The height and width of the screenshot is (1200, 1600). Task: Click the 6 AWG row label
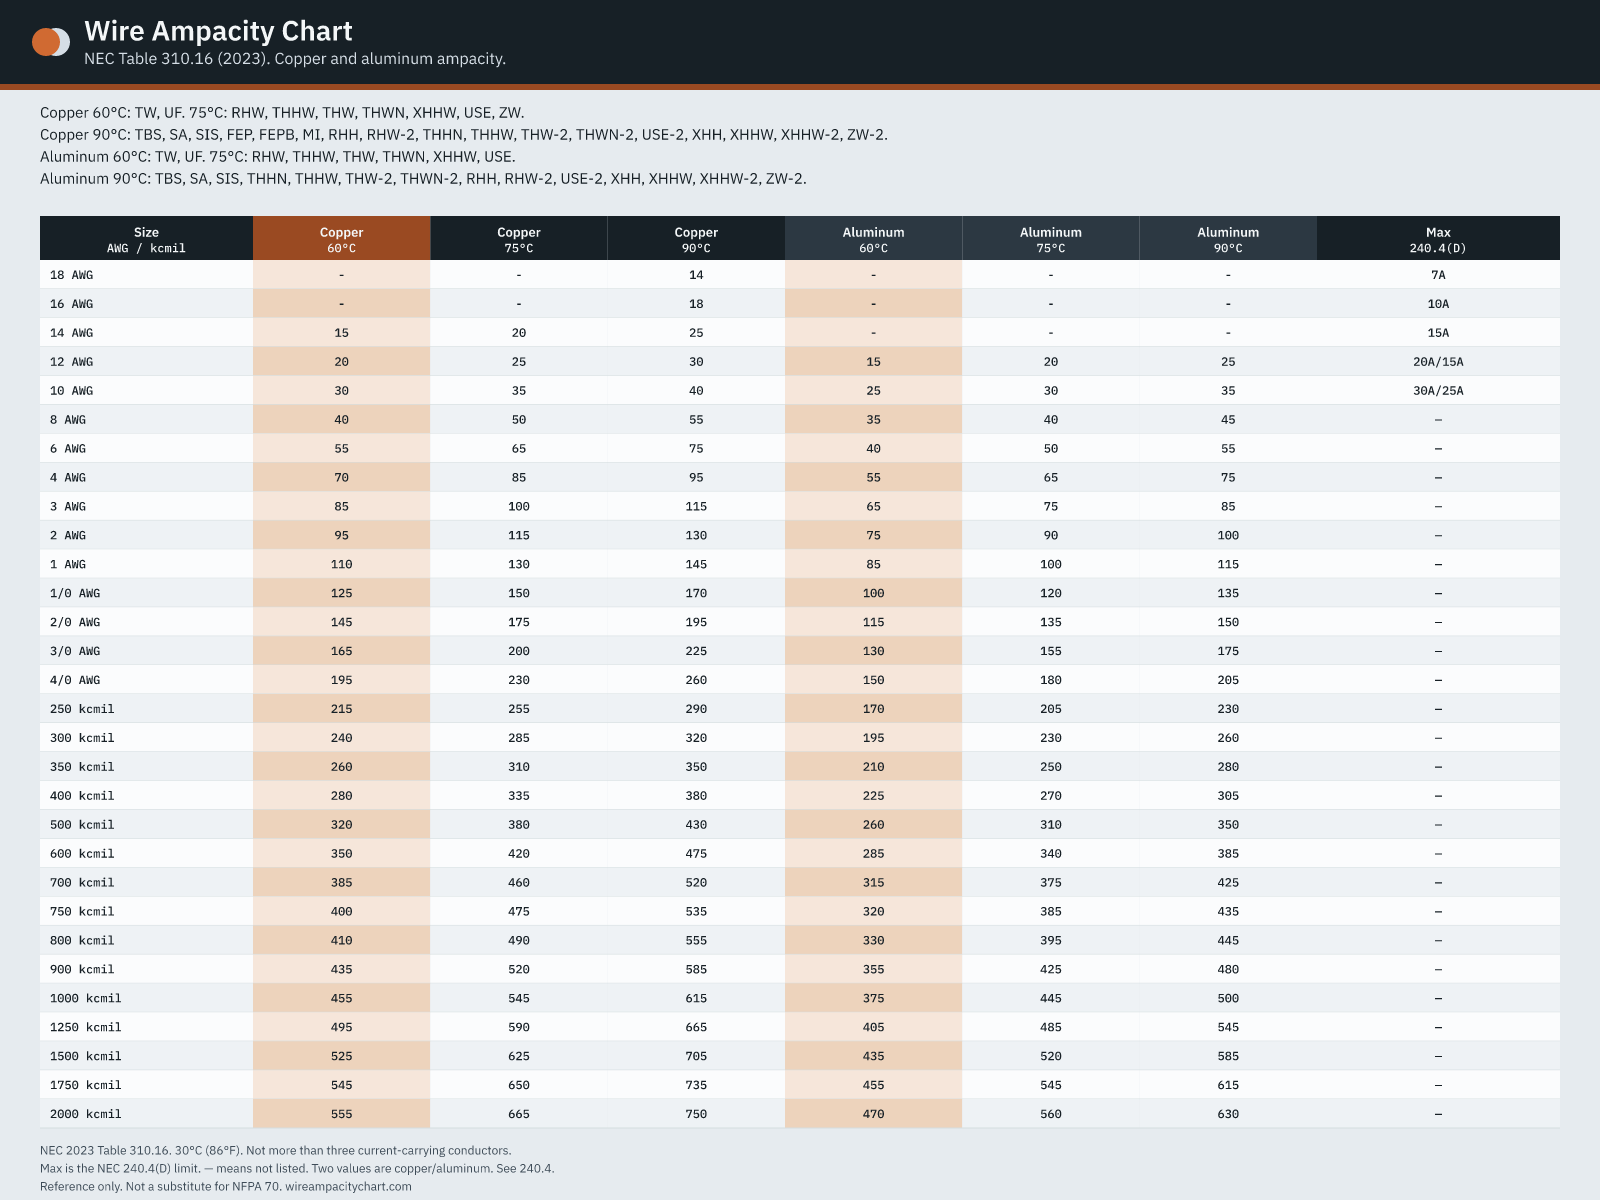tap(68, 449)
